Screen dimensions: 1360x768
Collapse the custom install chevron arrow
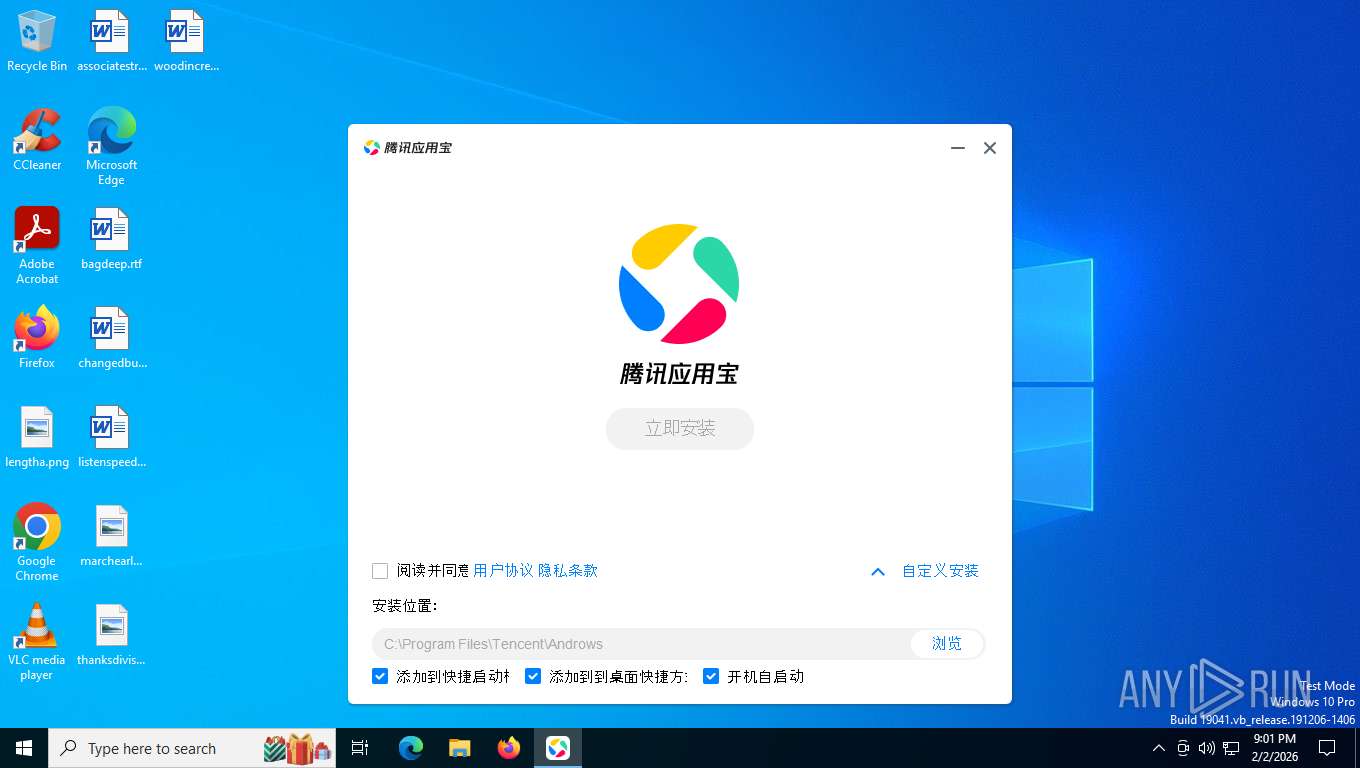click(x=878, y=572)
